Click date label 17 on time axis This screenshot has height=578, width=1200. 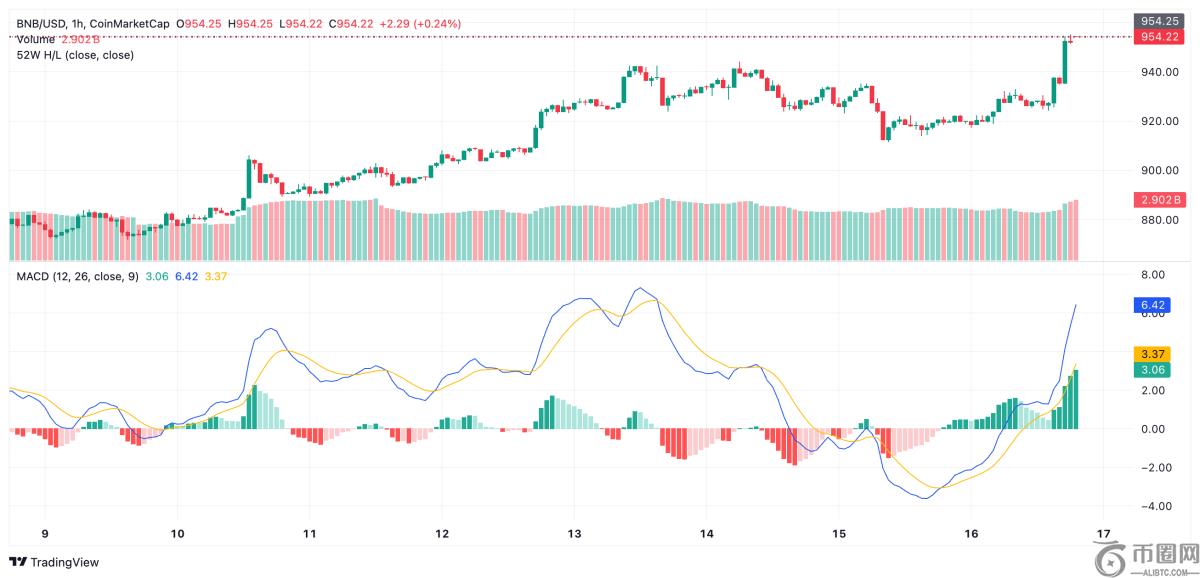pyautogui.click(x=1104, y=533)
